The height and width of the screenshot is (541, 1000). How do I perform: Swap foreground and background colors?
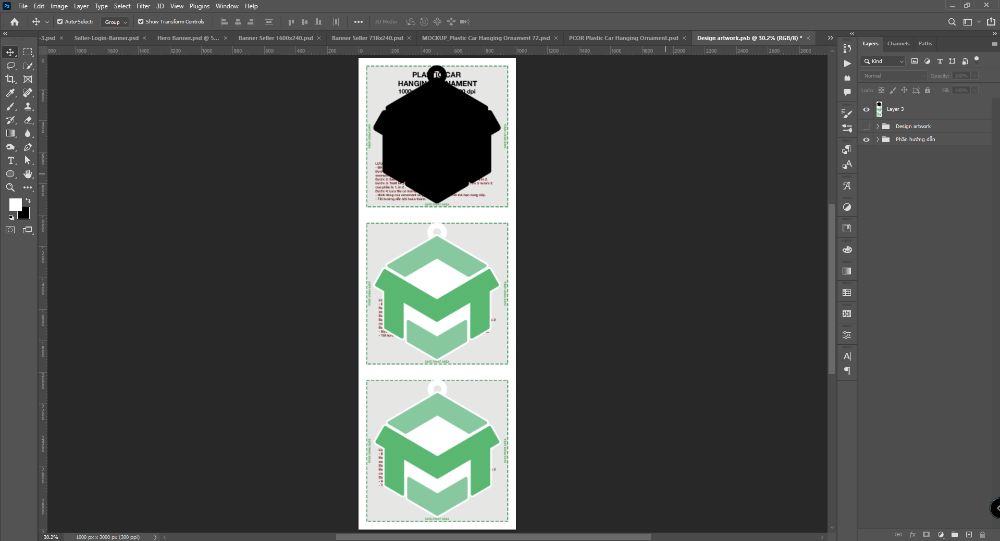pyautogui.click(x=27, y=200)
